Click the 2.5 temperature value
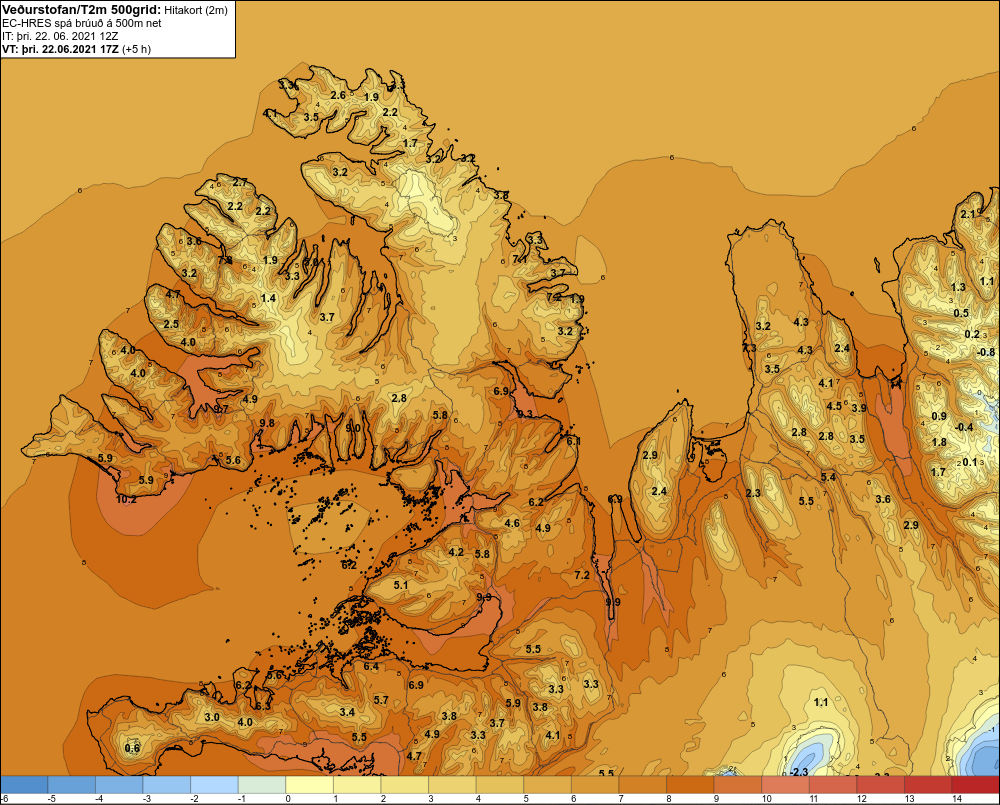This screenshot has height=805, width=1000. [171, 324]
